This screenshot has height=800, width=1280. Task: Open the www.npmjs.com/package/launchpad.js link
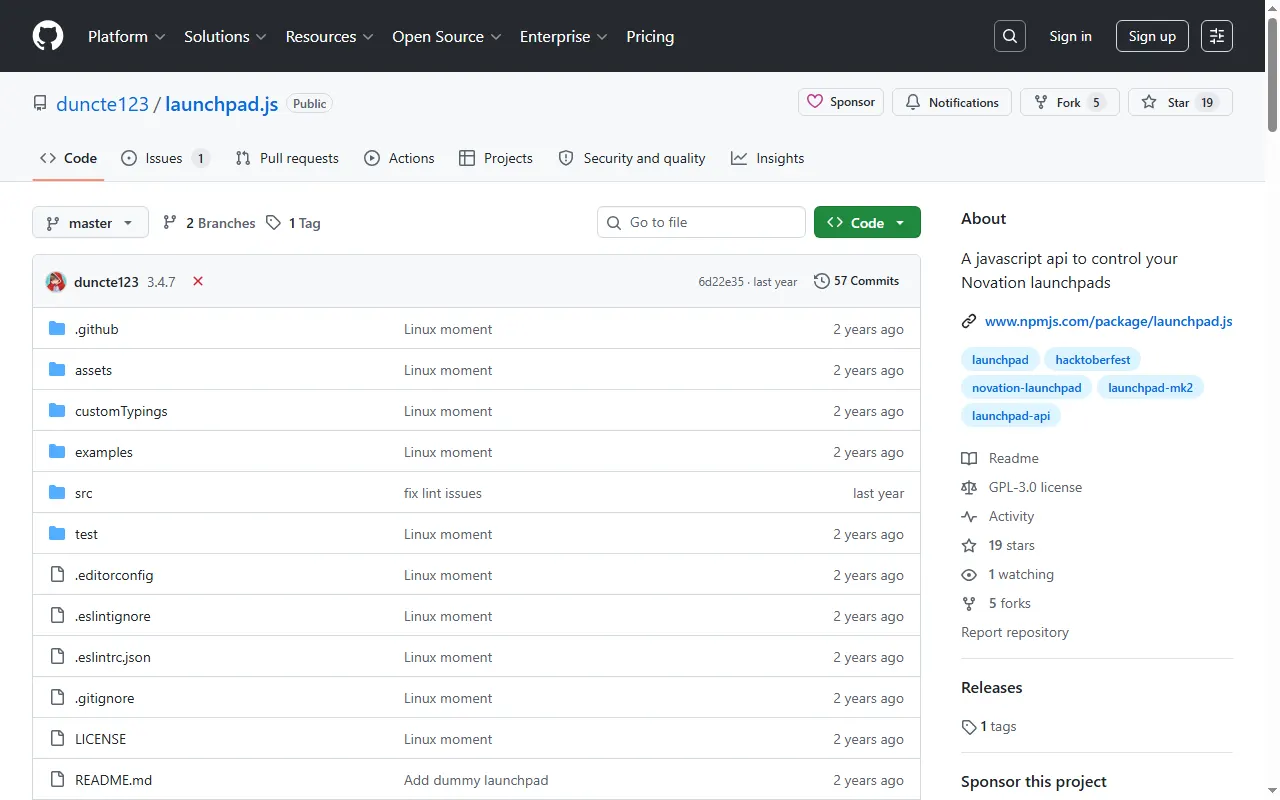click(x=1108, y=321)
